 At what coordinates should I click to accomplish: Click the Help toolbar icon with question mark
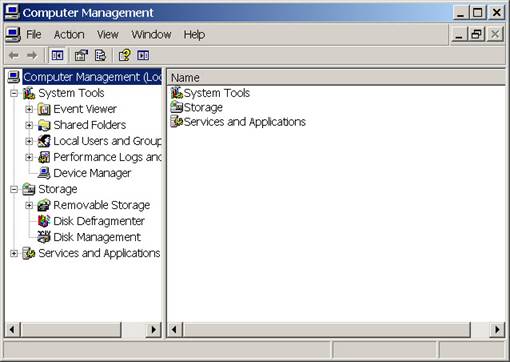point(125,55)
